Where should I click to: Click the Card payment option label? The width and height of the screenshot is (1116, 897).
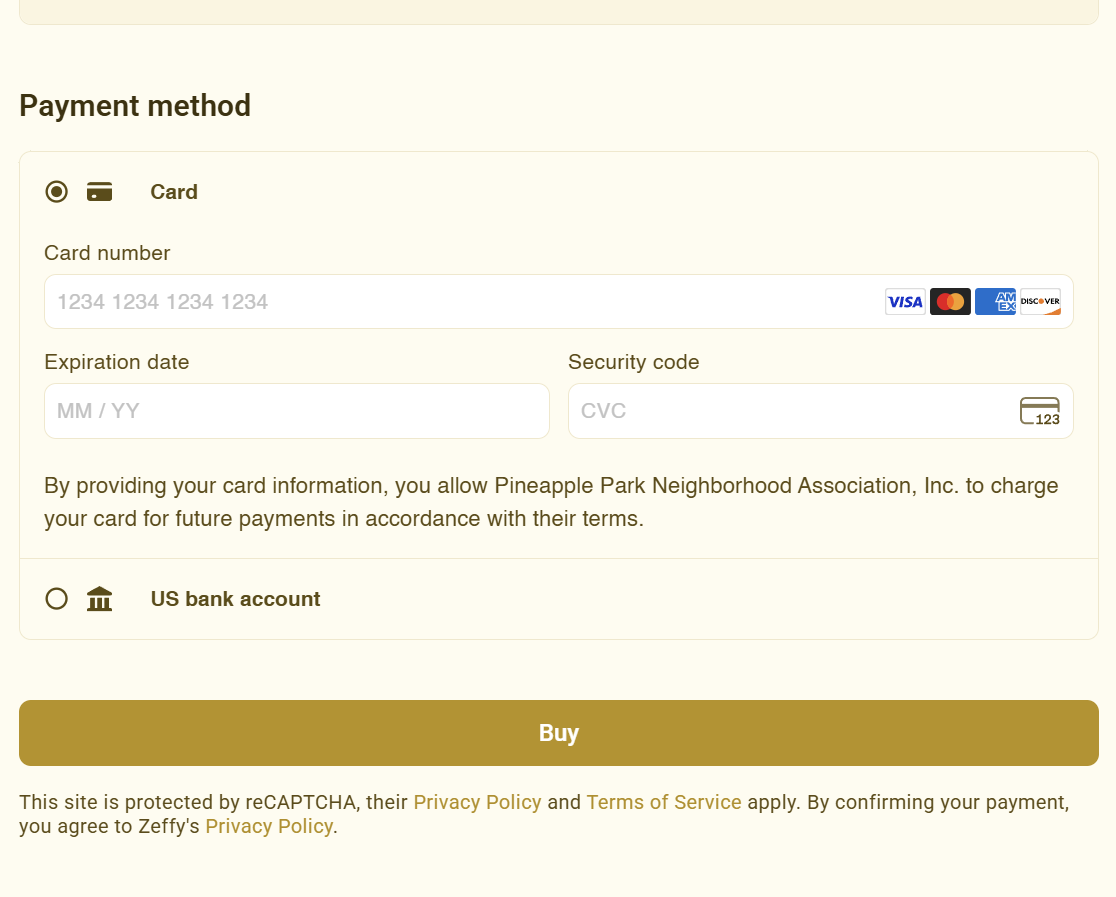[174, 192]
